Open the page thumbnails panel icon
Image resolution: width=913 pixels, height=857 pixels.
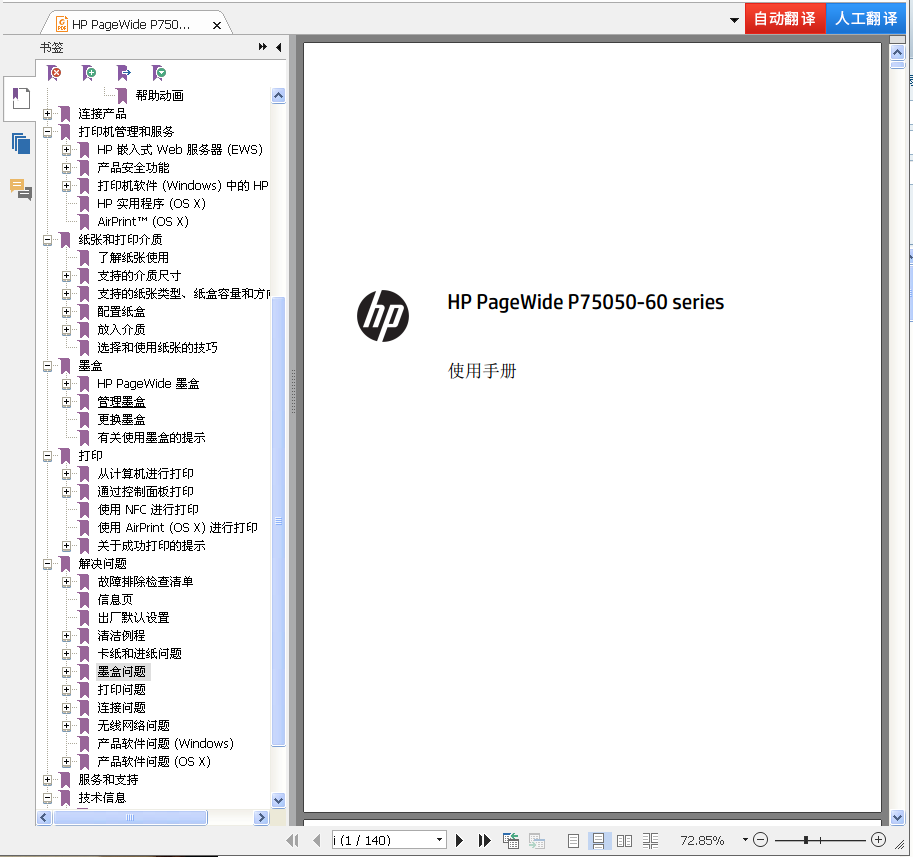(x=21, y=143)
